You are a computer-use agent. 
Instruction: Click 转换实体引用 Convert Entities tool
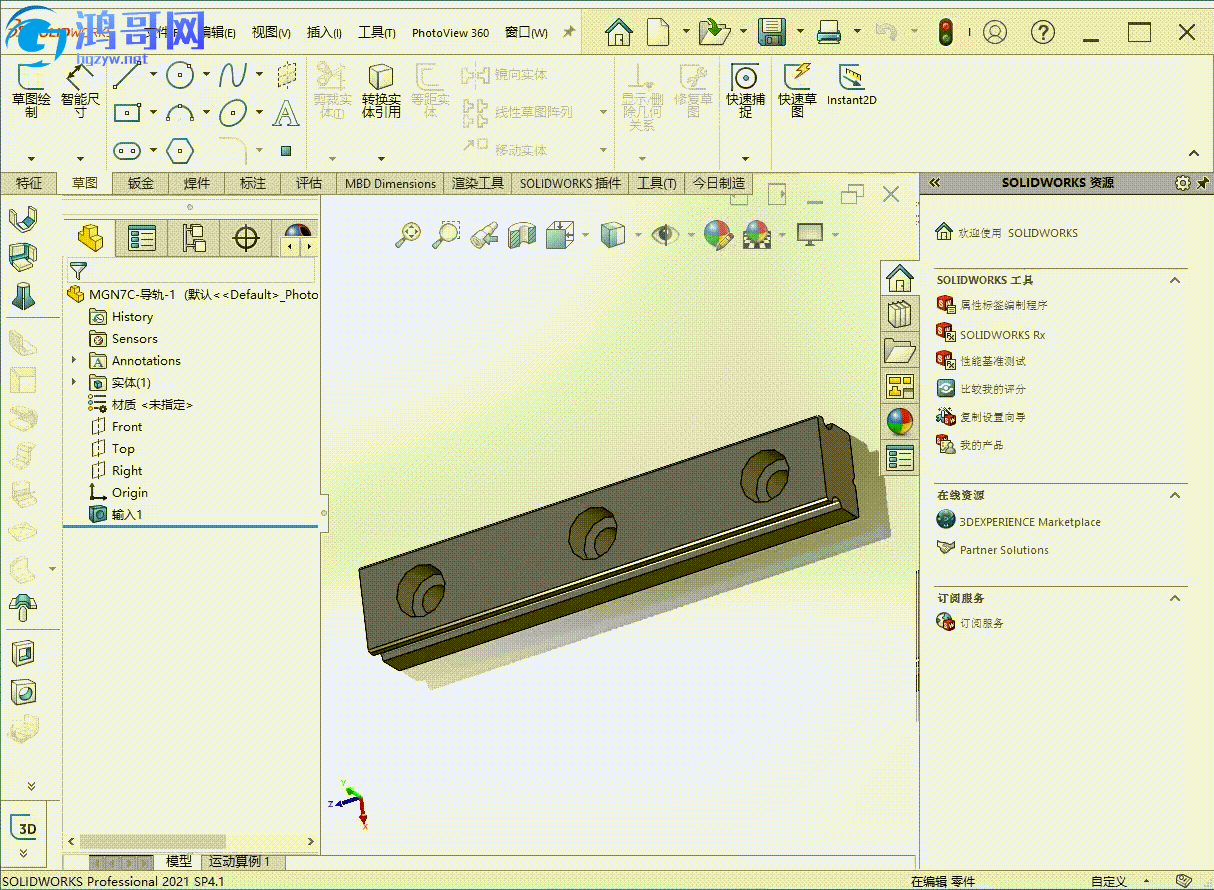pyautogui.click(x=381, y=90)
